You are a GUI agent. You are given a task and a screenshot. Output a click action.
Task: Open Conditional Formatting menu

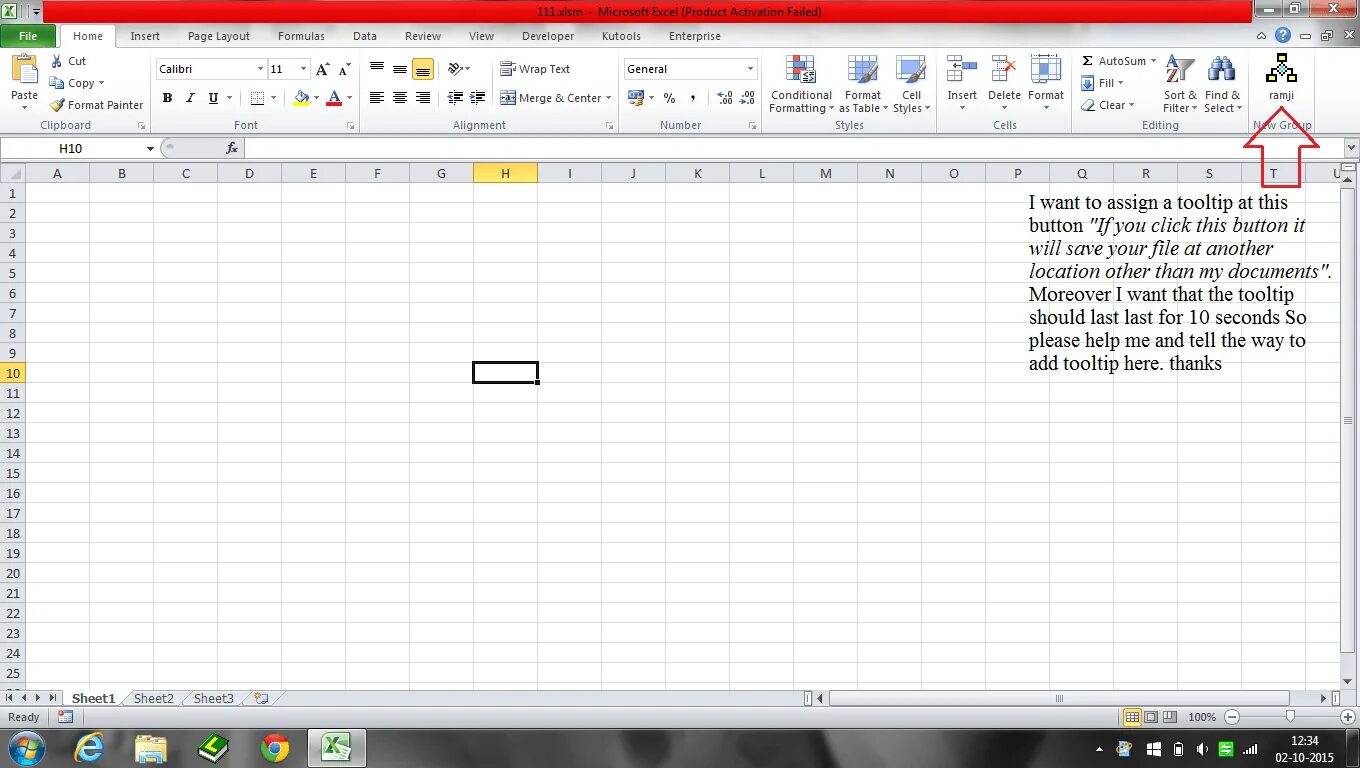tap(801, 85)
